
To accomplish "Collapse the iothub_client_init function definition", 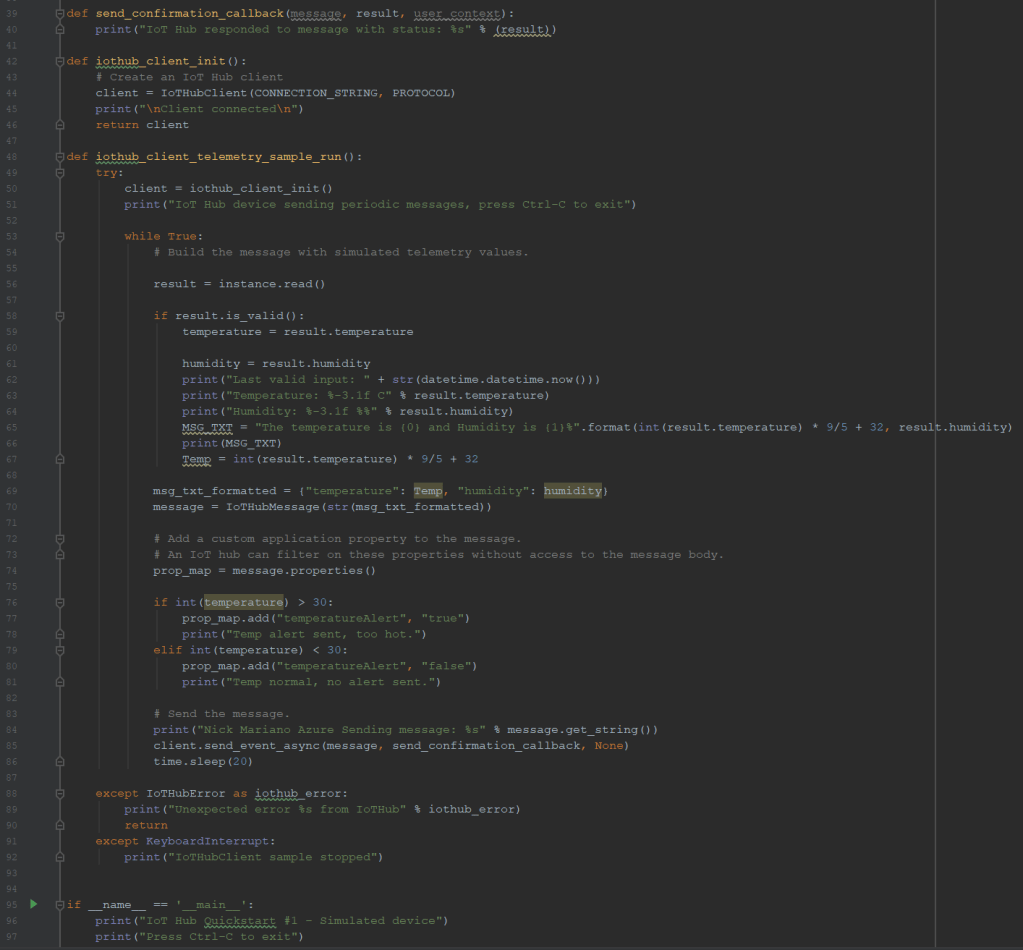I will [x=60, y=61].
